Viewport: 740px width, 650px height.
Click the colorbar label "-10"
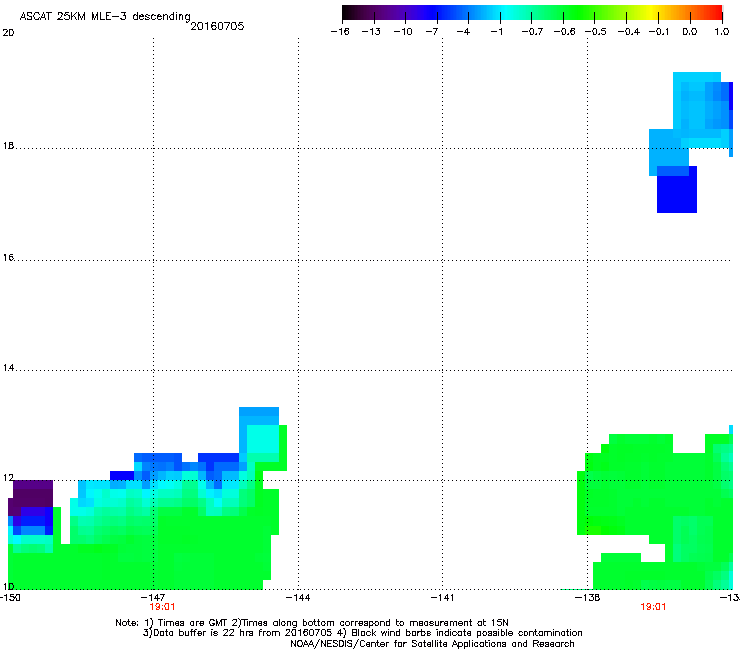point(403,32)
